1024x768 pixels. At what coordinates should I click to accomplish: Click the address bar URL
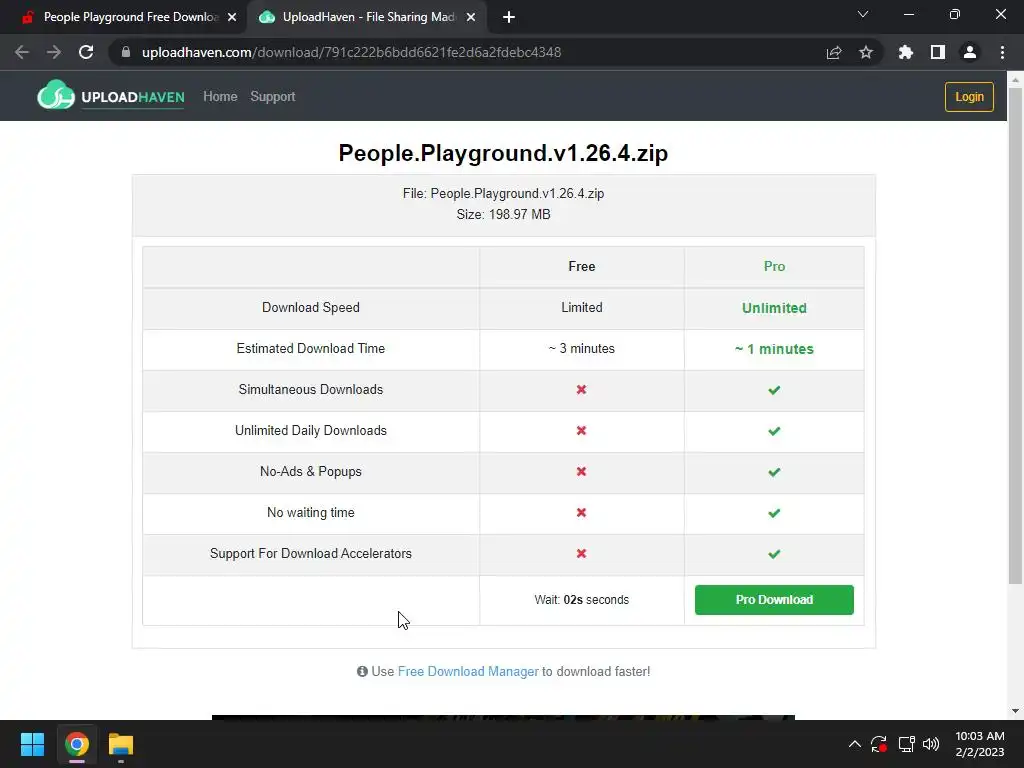[351, 52]
